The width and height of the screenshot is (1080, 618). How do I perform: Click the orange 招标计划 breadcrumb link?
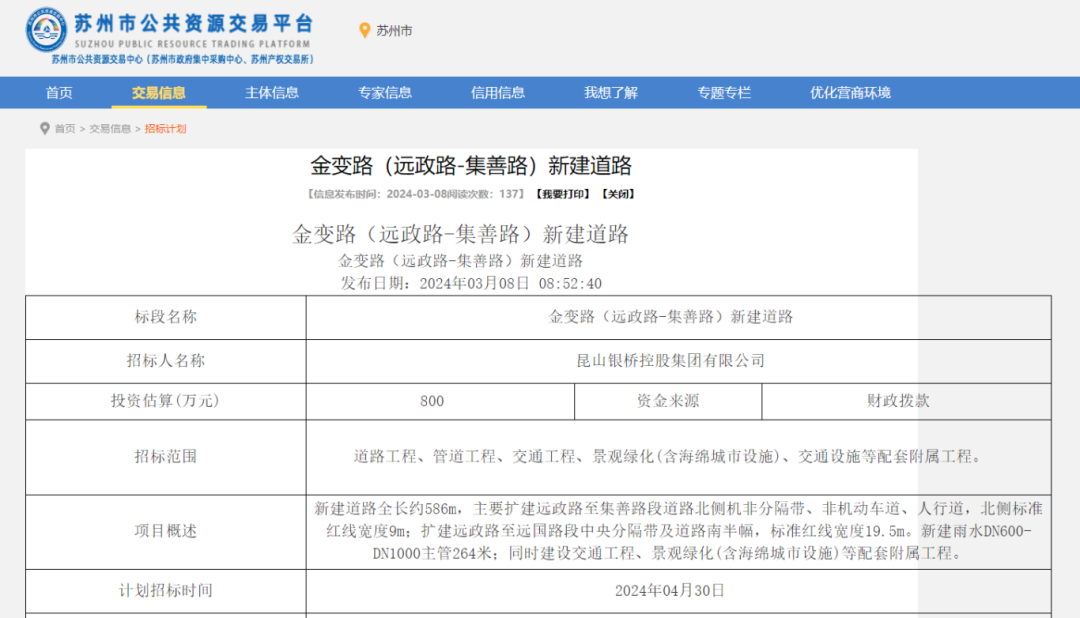(x=165, y=129)
